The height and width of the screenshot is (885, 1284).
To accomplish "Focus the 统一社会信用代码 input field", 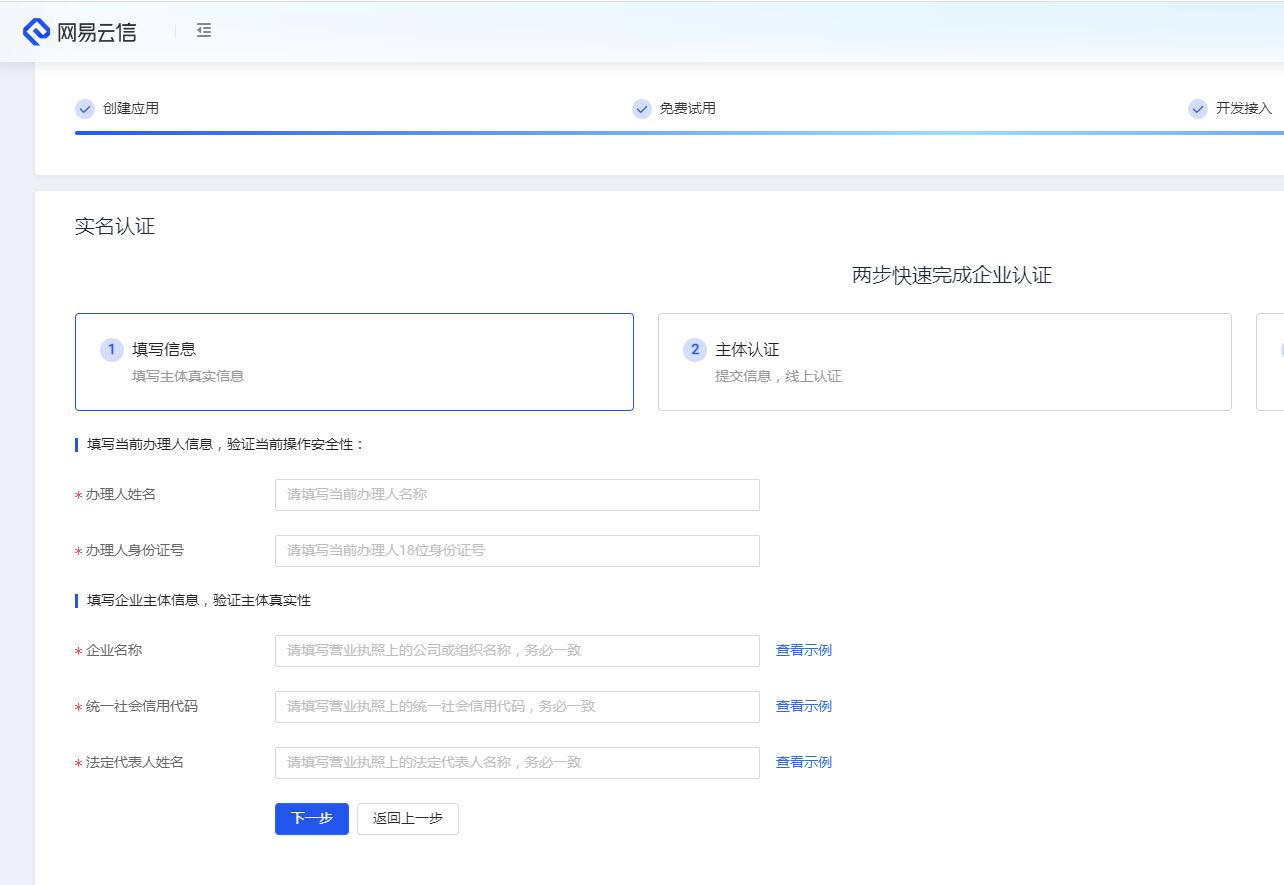I will click(517, 707).
